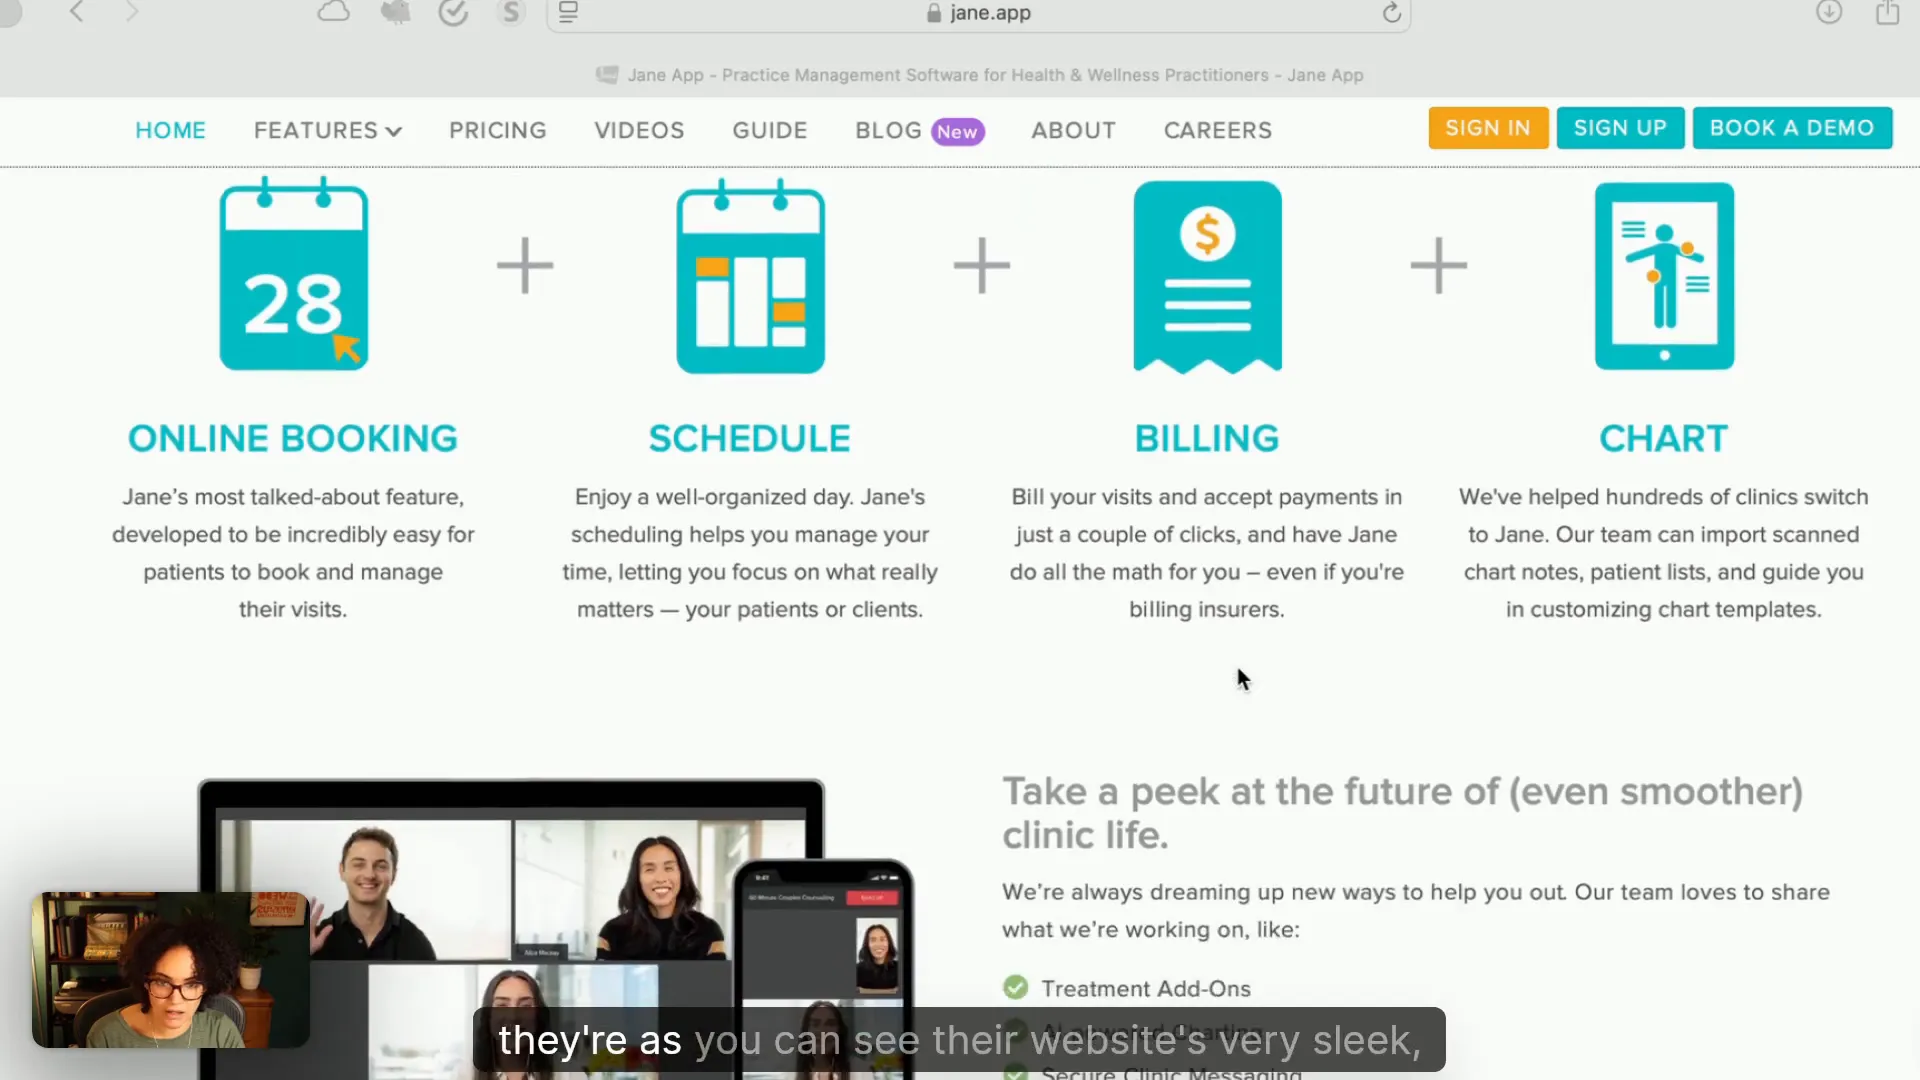This screenshot has height=1080, width=1920.
Task: Open the Blog nav item
Action: click(888, 130)
